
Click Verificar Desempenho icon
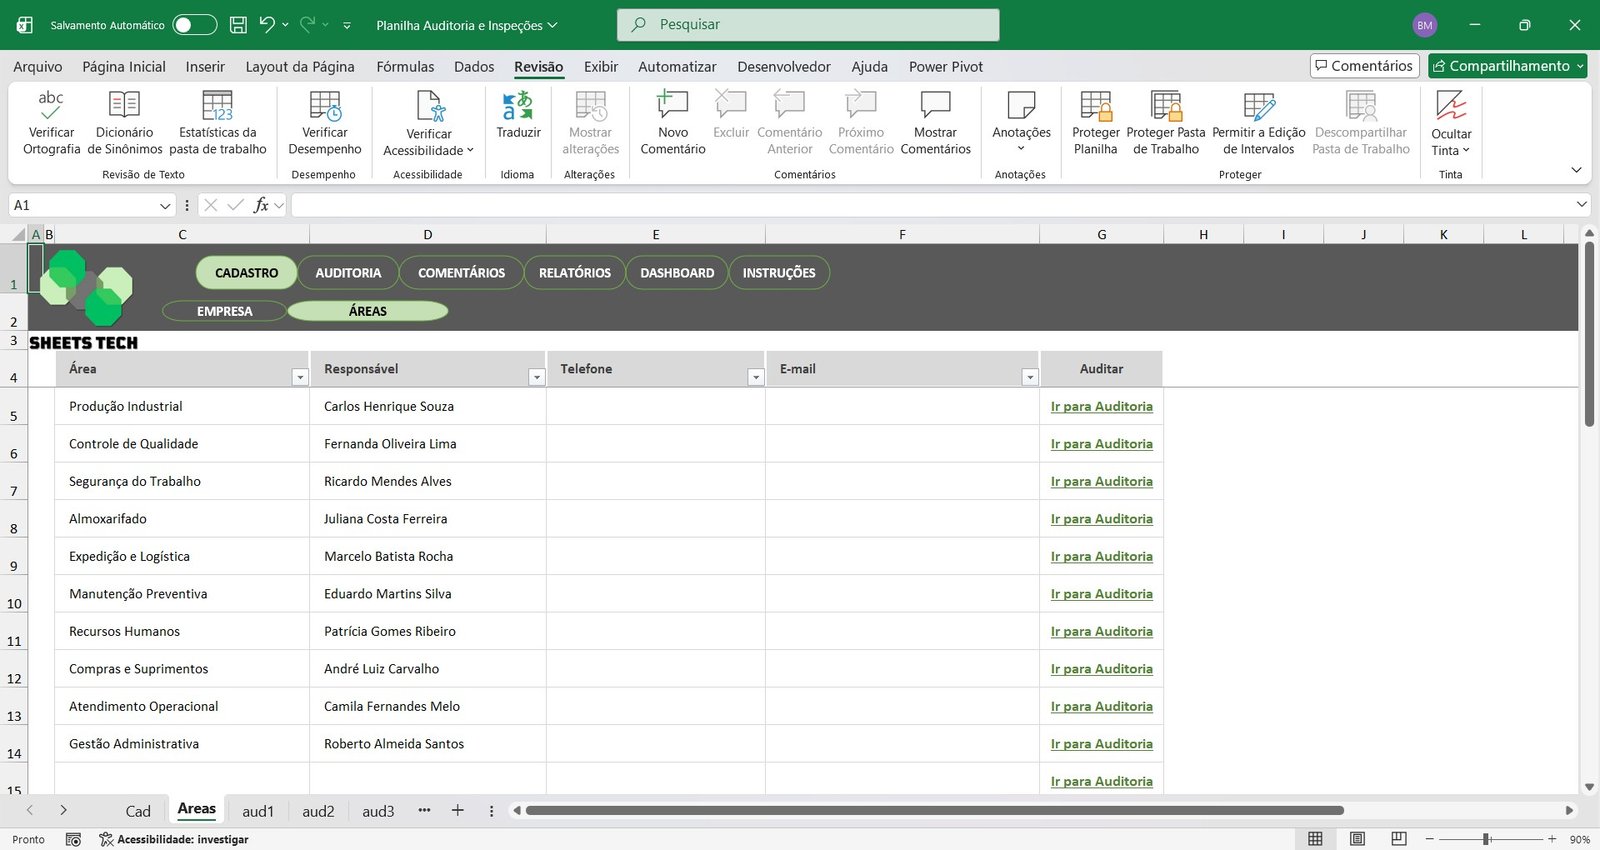[x=325, y=105]
